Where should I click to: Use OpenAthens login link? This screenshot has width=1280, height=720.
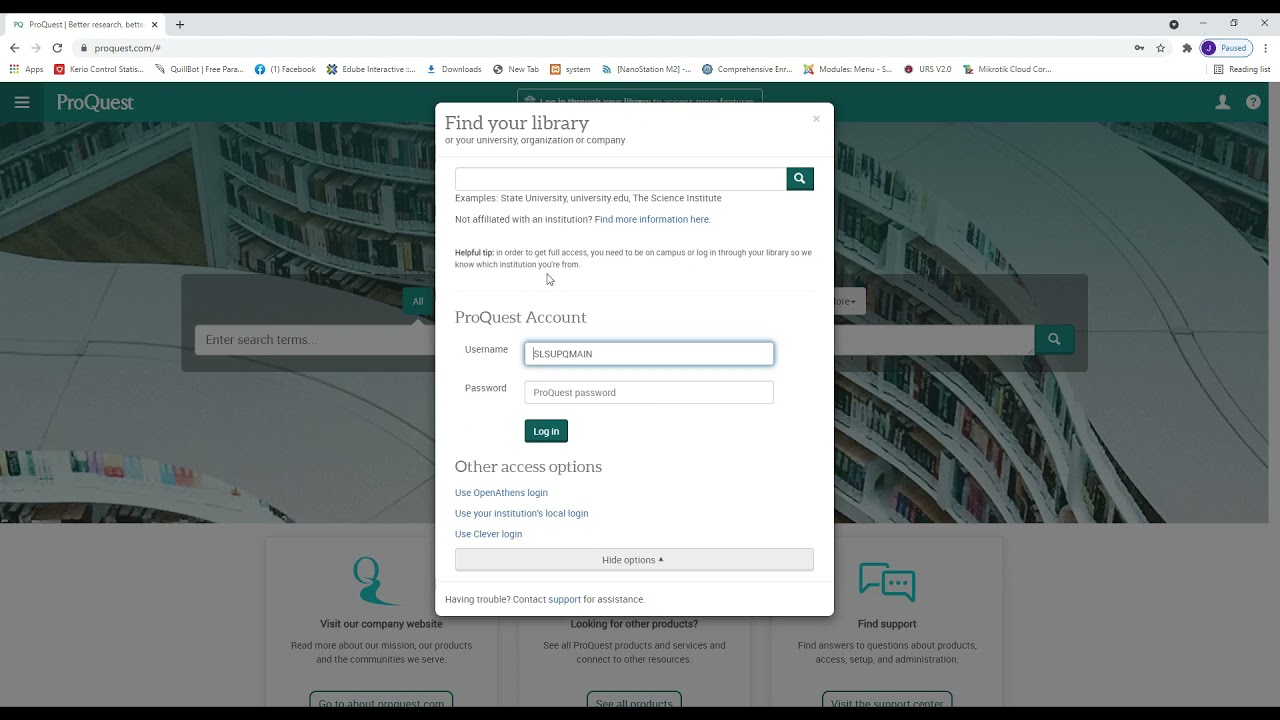coord(501,493)
